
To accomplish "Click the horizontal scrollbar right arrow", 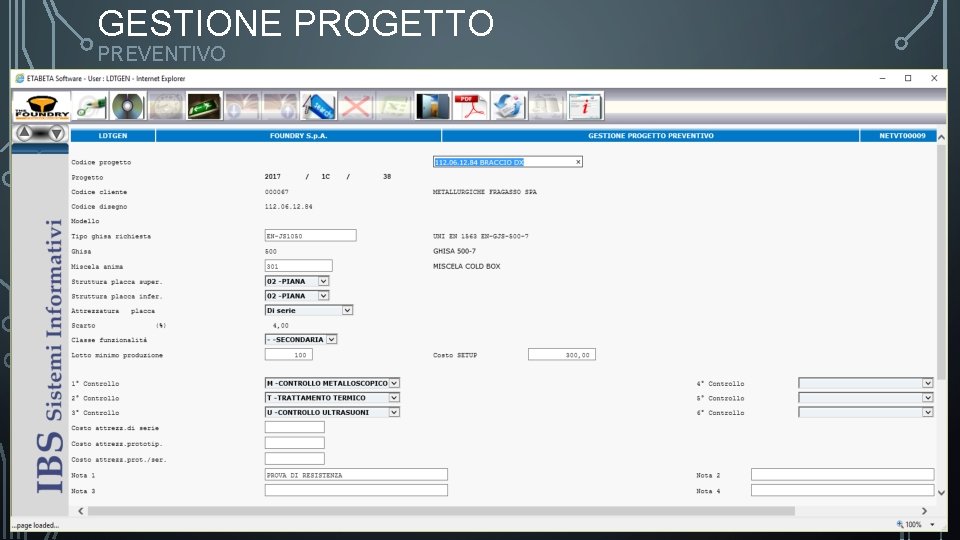I will point(924,511).
